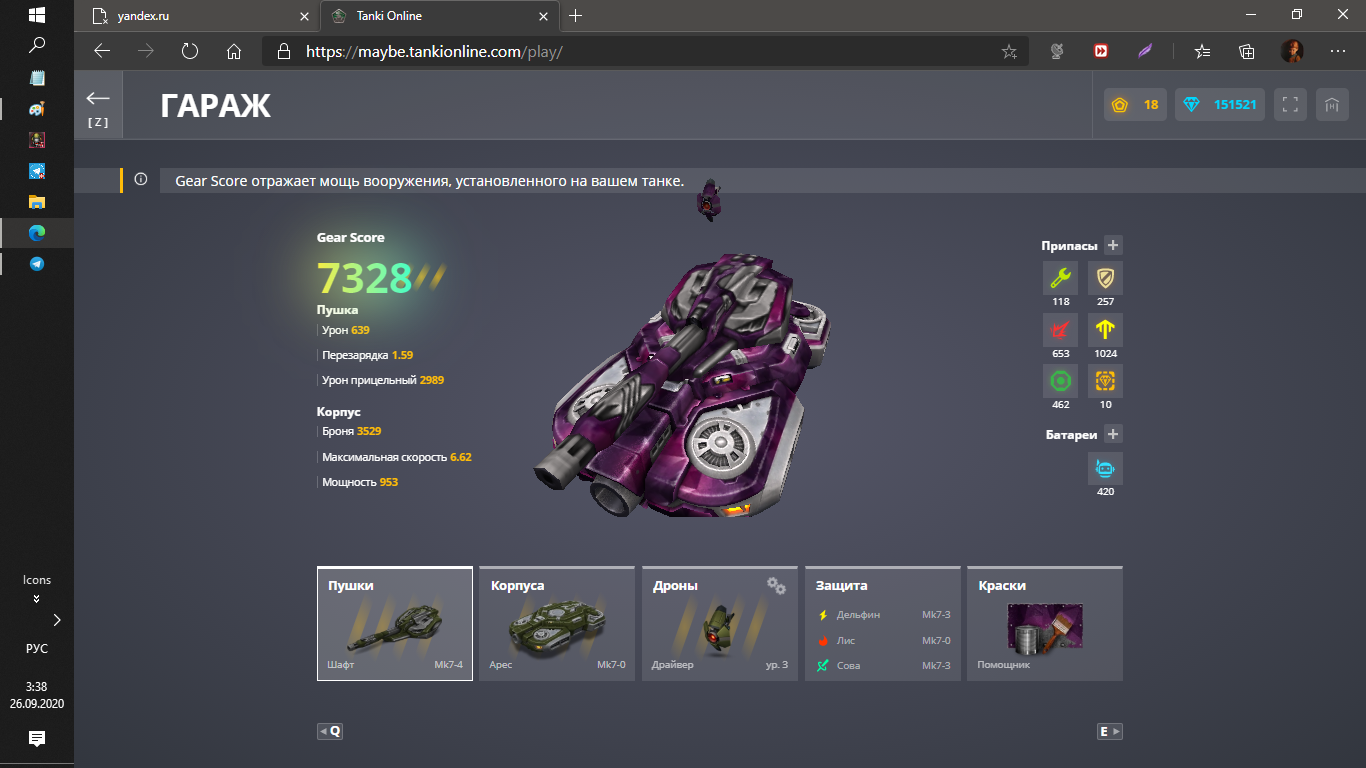Close the Tanki Online browser tab
This screenshot has width=1366, height=768.
(x=543, y=16)
